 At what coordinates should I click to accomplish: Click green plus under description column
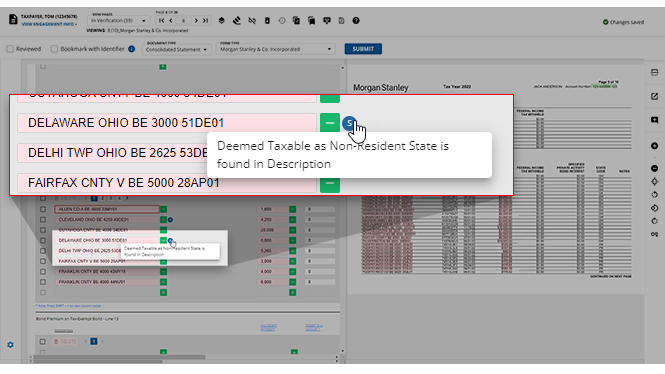click(163, 293)
